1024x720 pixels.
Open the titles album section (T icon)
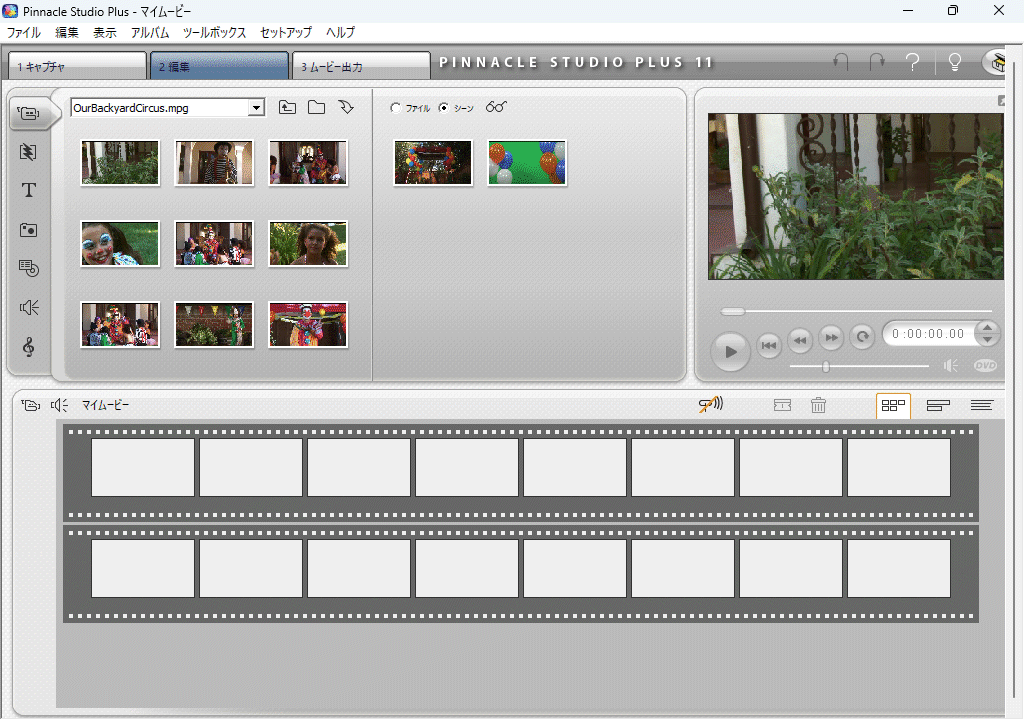click(29, 190)
